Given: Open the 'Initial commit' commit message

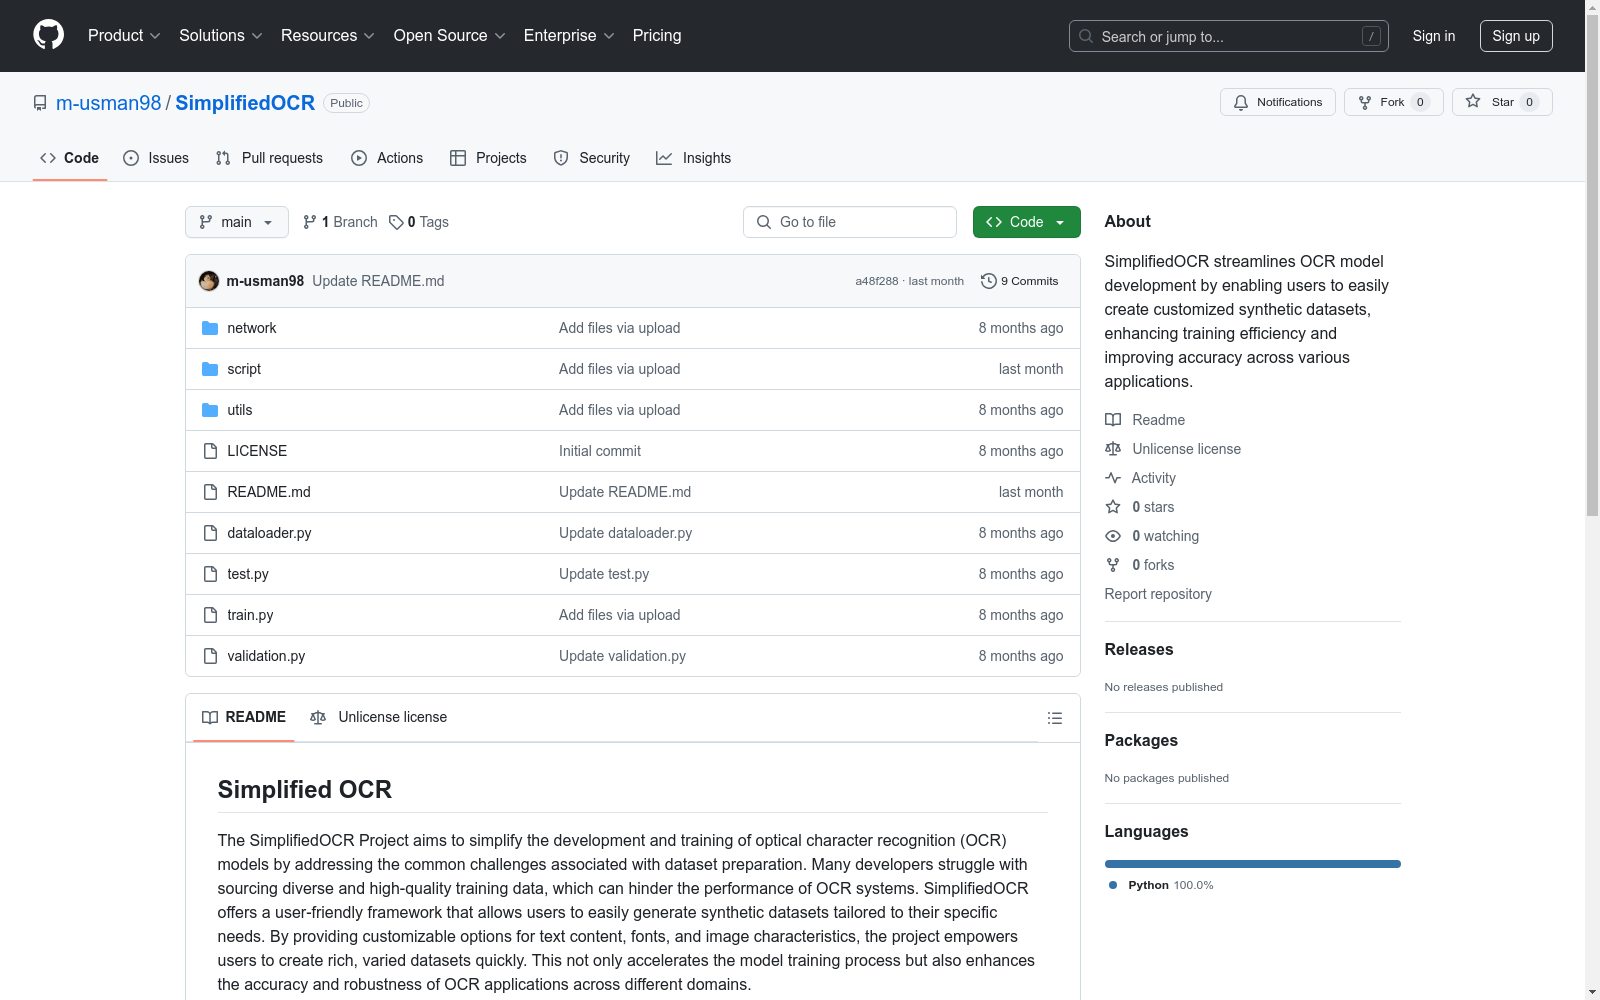Looking at the screenshot, I should coord(600,451).
